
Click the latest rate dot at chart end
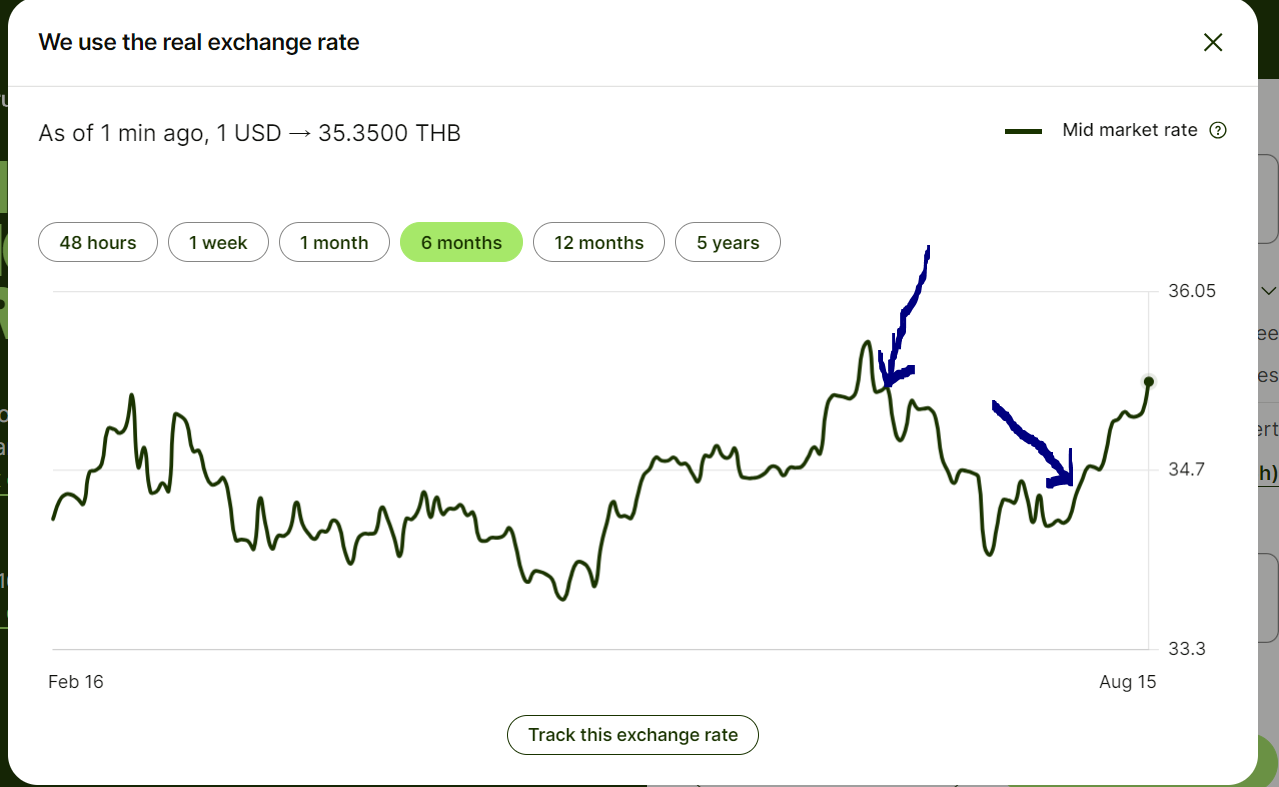pyautogui.click(x=1149, y=381)
